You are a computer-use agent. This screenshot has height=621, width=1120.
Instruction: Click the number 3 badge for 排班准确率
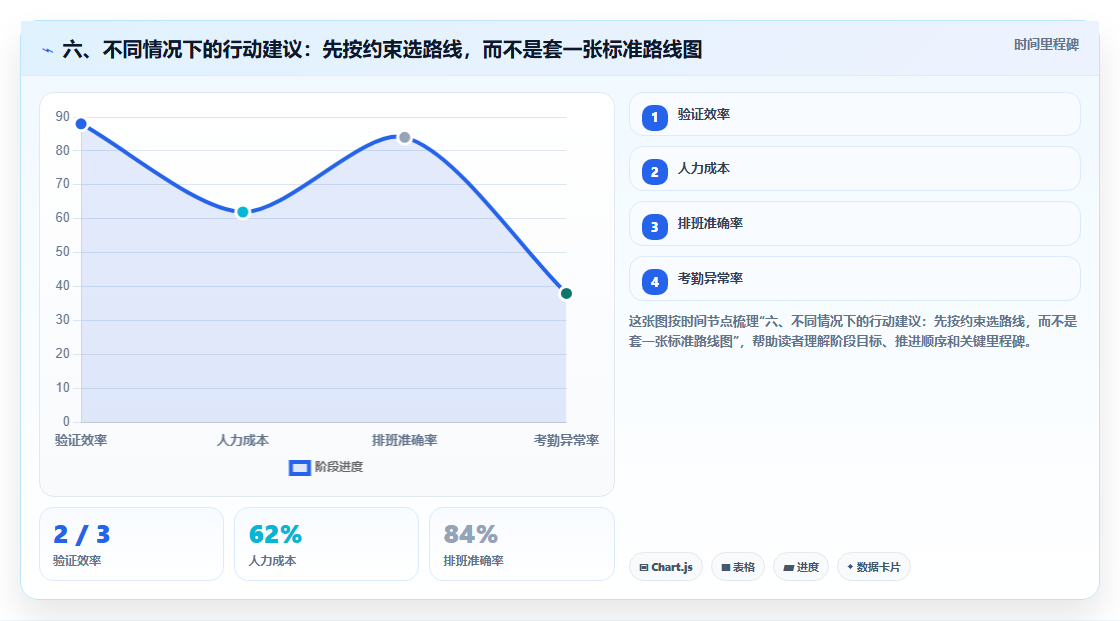pyautogui.click(x=654, y=227)
